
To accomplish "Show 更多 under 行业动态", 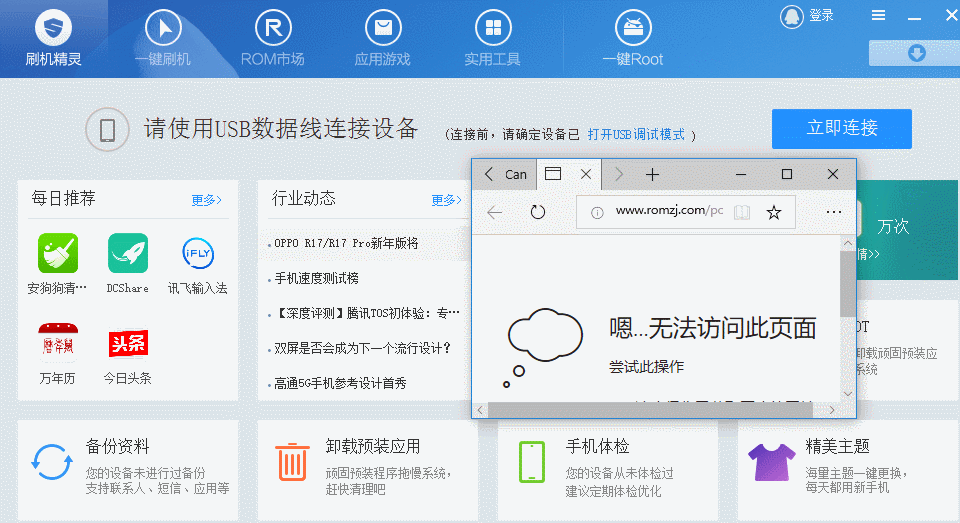I will (x=446, y=200).
